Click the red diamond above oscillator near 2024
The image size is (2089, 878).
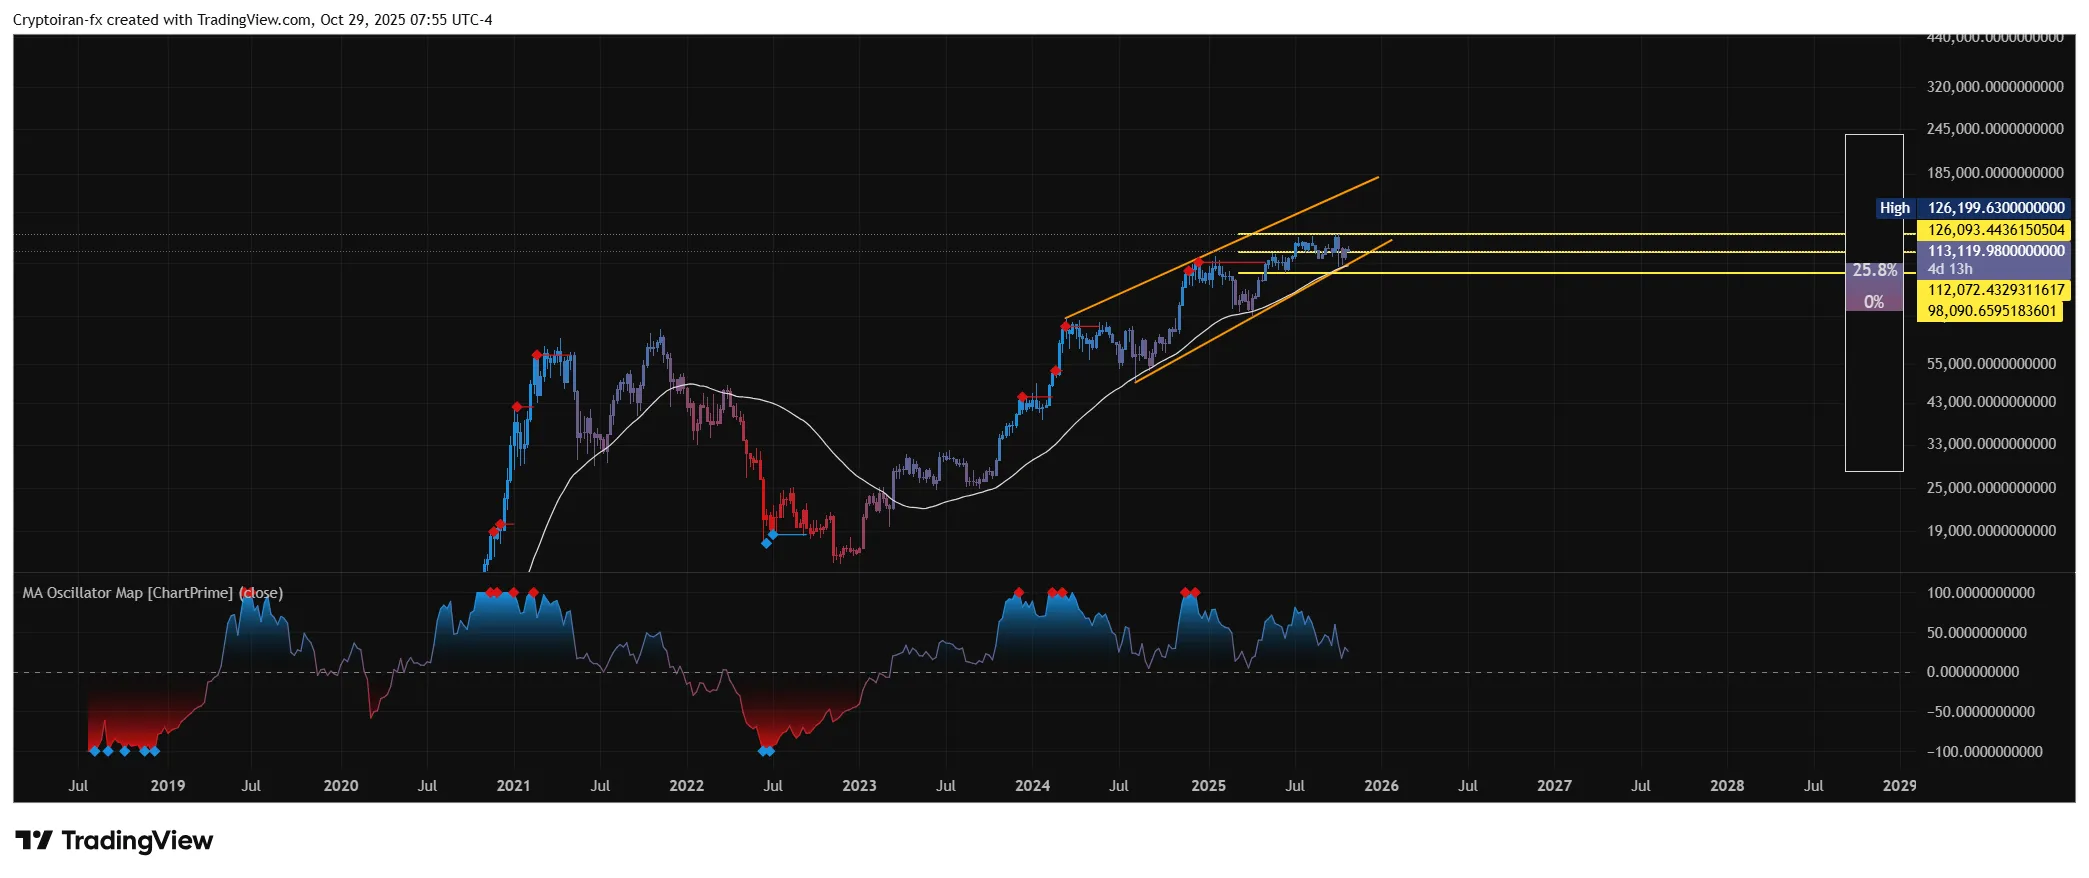(x=1018, y=593)
